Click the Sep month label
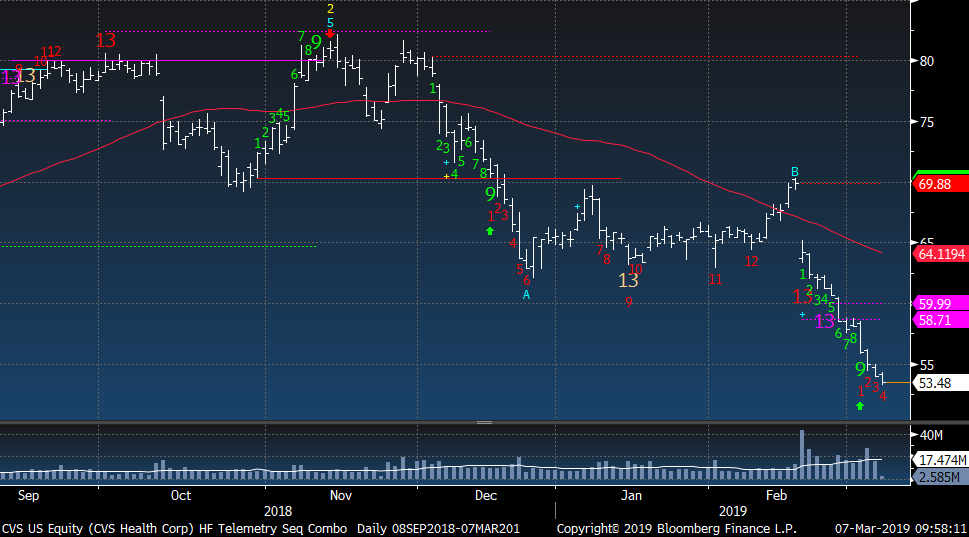 point(28,496)
